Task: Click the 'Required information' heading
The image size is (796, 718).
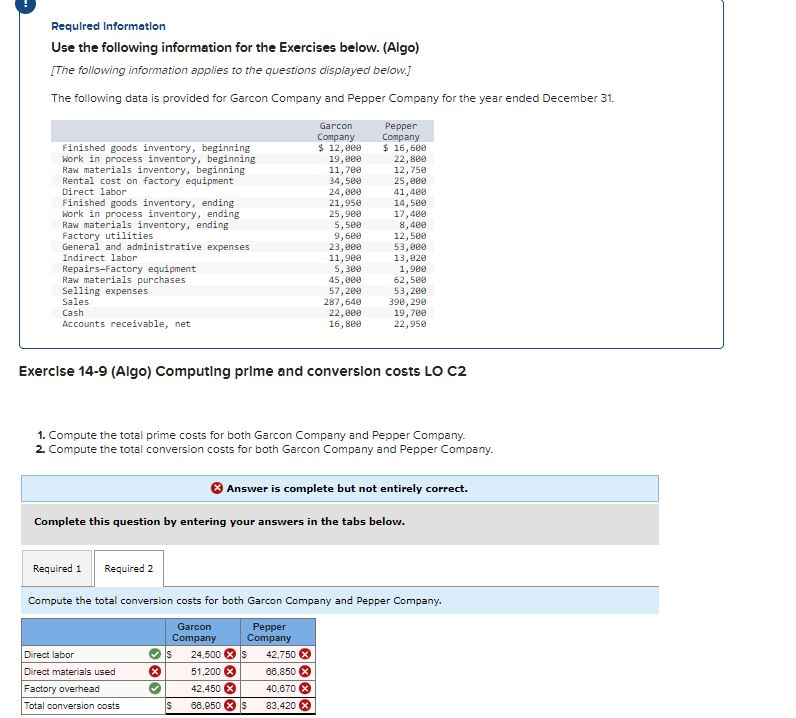Action: (x=108, y=26)
